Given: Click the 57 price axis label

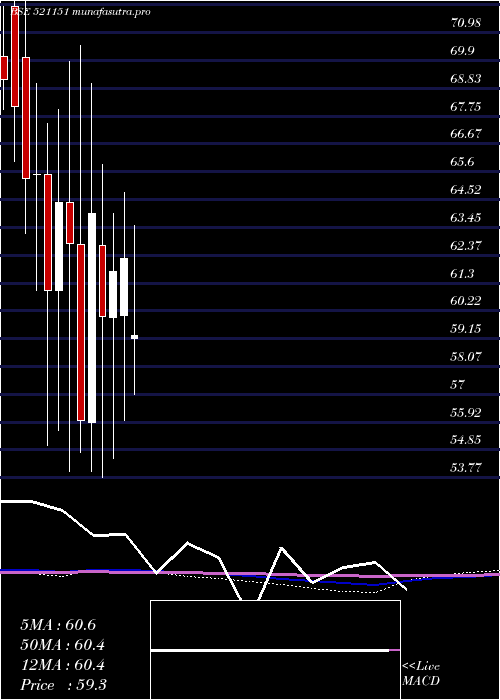Looking at the screenshot, I should [x=458, y=384].
